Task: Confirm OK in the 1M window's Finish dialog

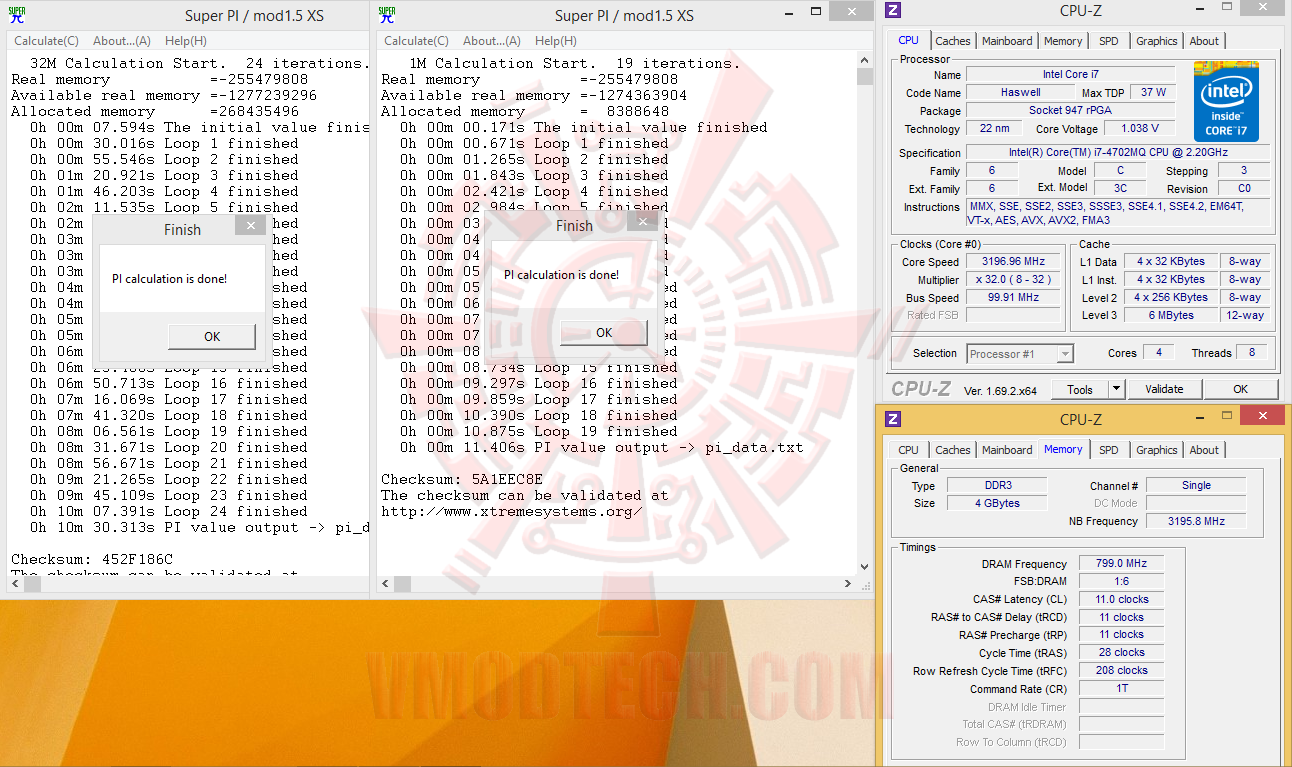Action: tap(604, 332)
